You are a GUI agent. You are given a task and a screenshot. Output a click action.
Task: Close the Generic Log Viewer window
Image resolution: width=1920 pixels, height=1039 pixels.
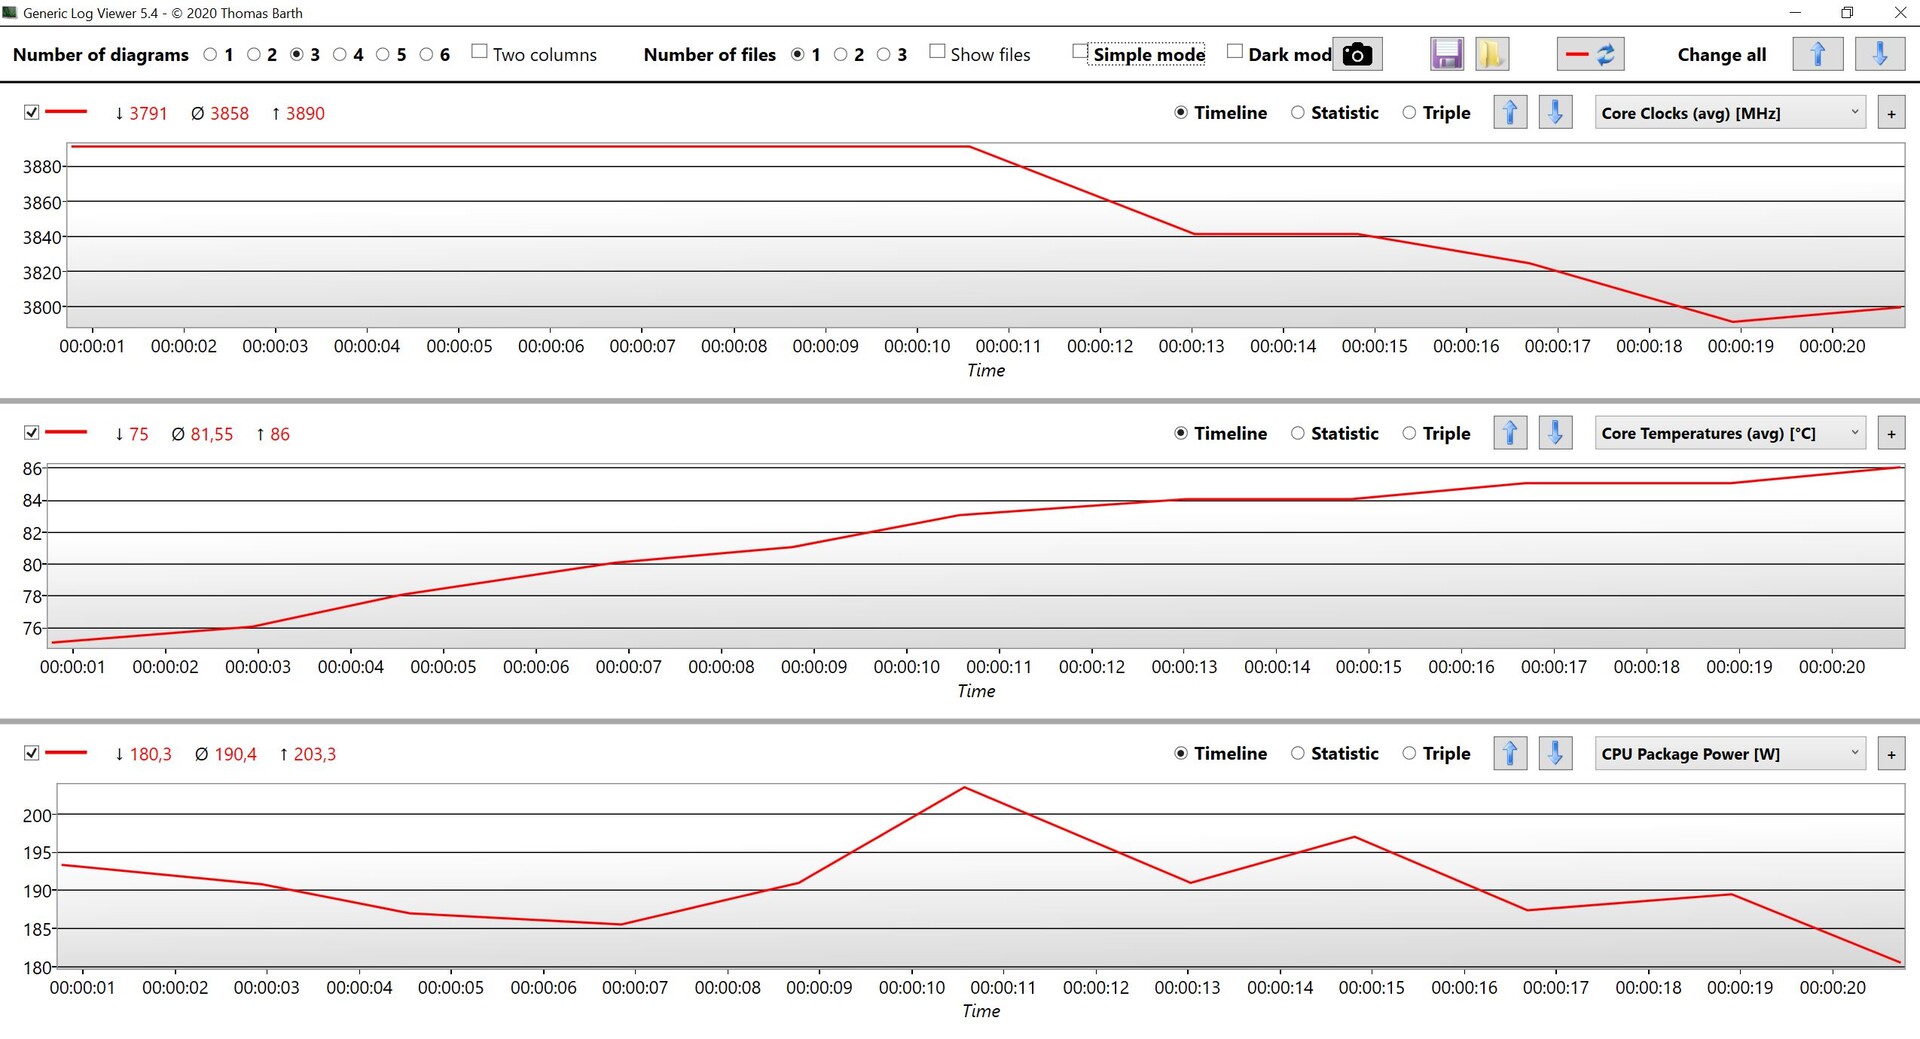point(1899,13)
